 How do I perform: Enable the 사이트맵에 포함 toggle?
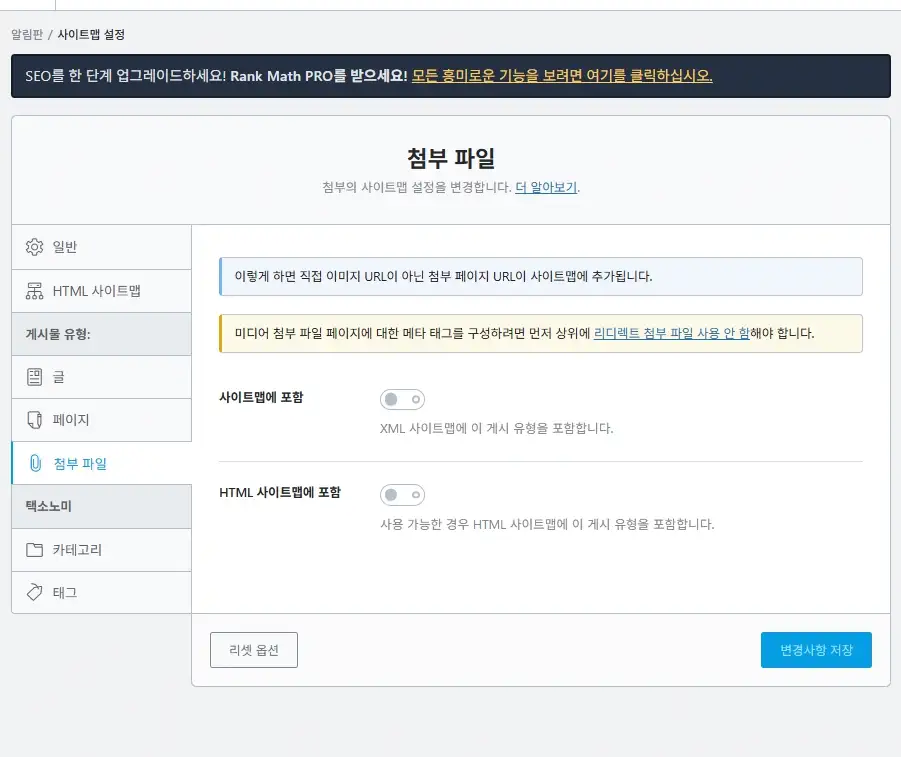402,400
